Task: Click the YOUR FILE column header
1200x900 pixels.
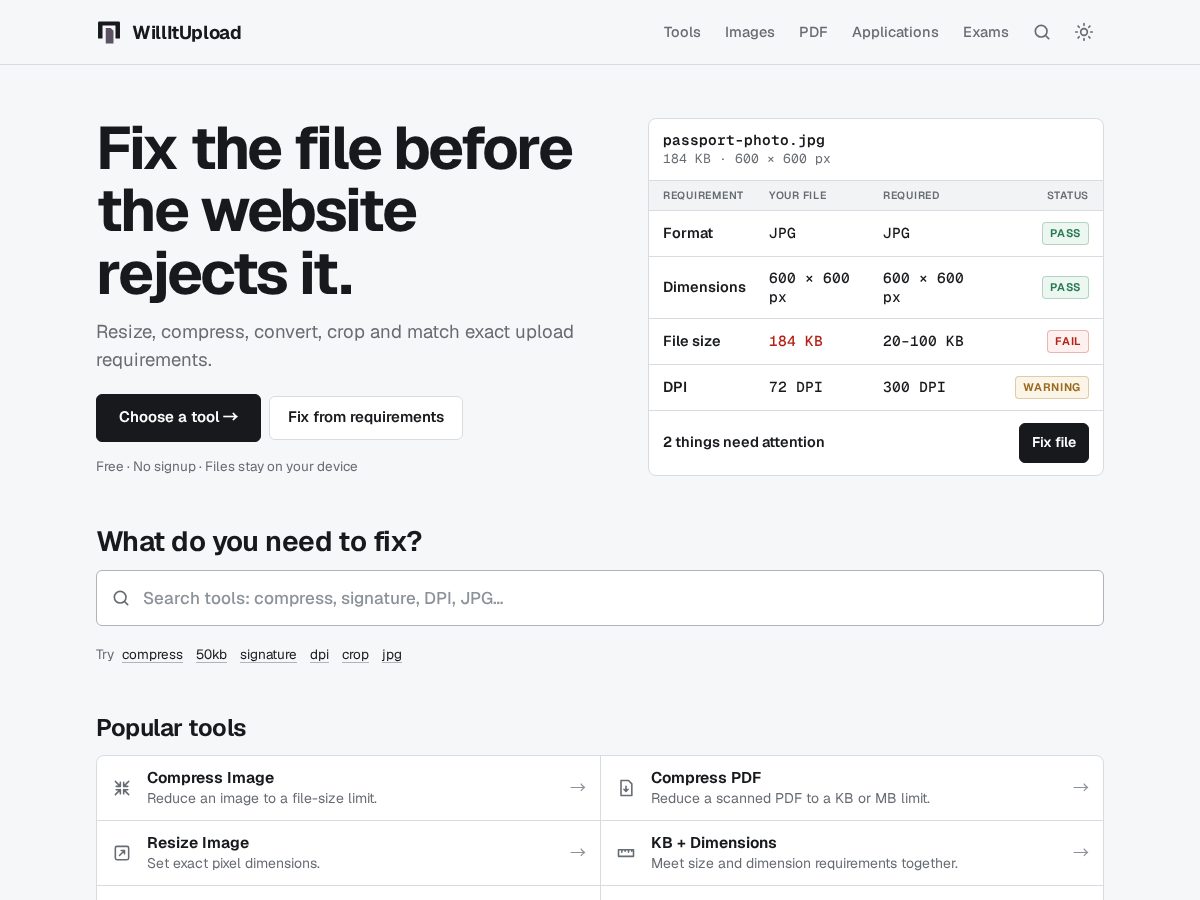Action: (797, 196)
